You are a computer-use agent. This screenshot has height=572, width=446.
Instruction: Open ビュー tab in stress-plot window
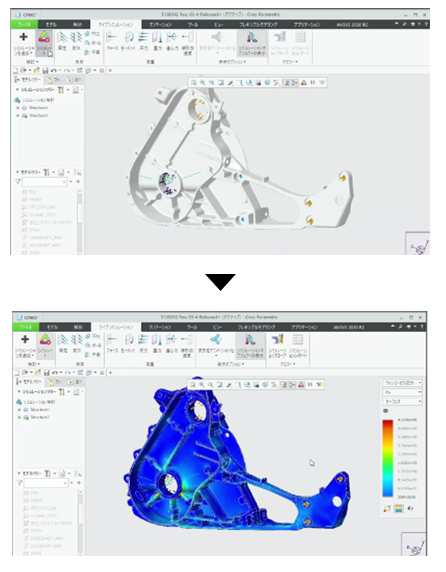(x=217, y=327)
